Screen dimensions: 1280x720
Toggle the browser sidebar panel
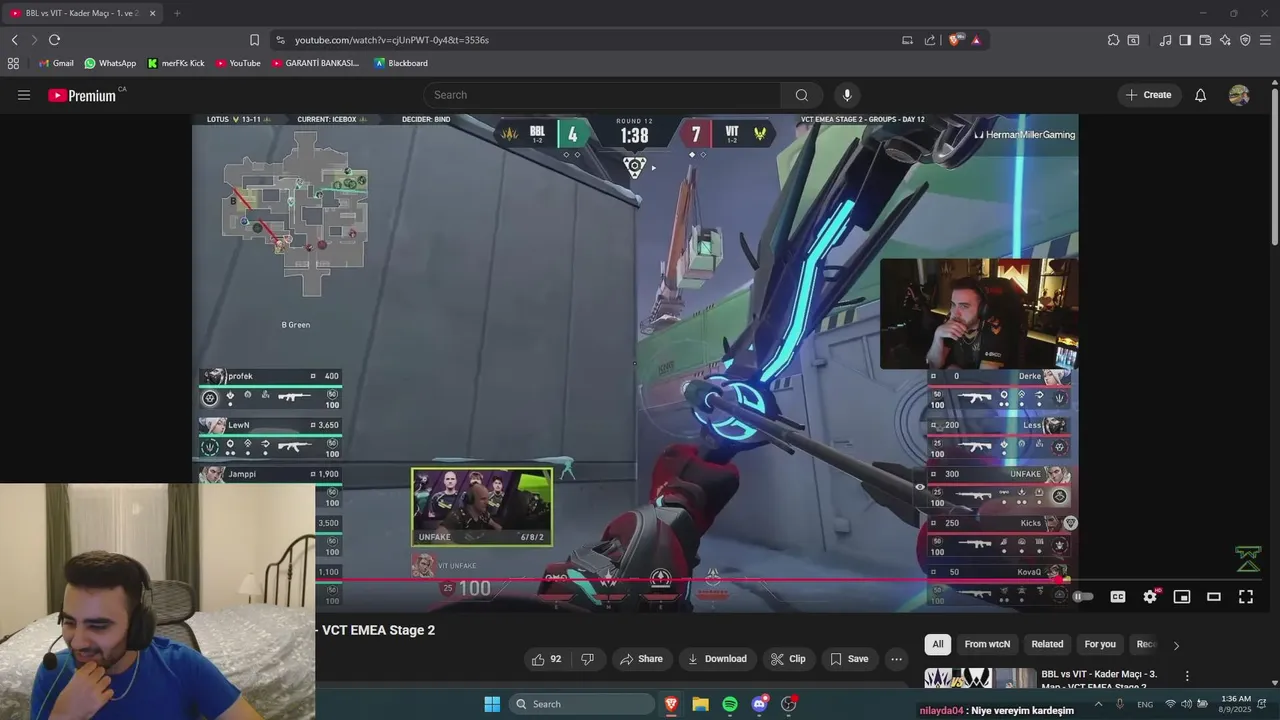click(1185, 40)
